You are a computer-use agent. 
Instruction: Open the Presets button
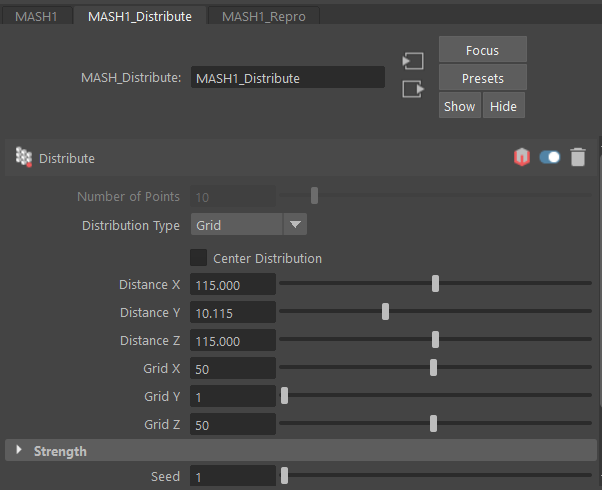[x=482, y=78]
